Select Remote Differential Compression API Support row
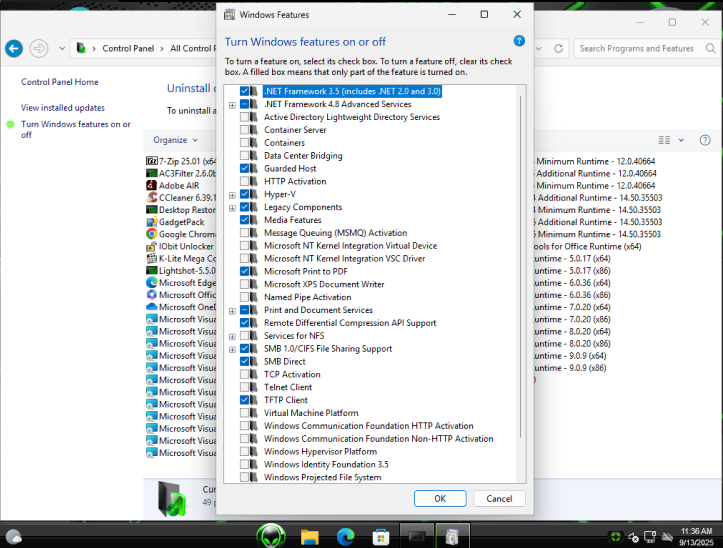The width and height of the screenshot is (723, 548). [x=350, y=323]
